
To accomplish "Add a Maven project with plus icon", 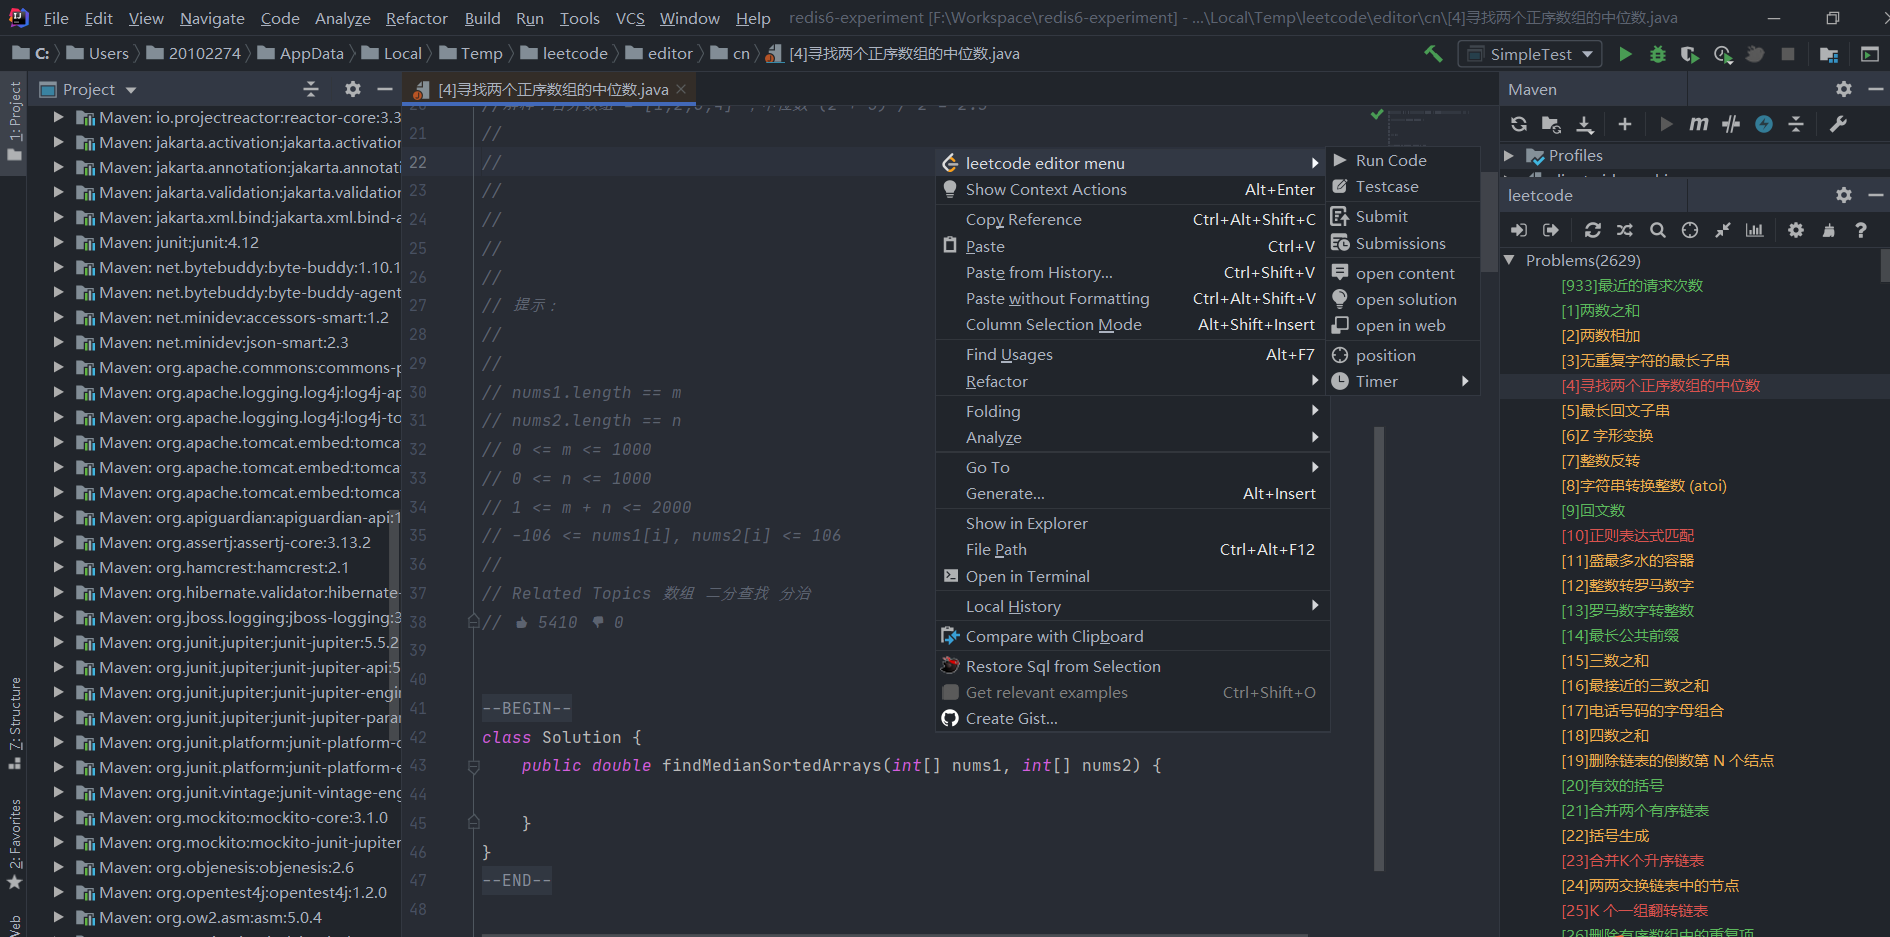I will [1625, 124].
